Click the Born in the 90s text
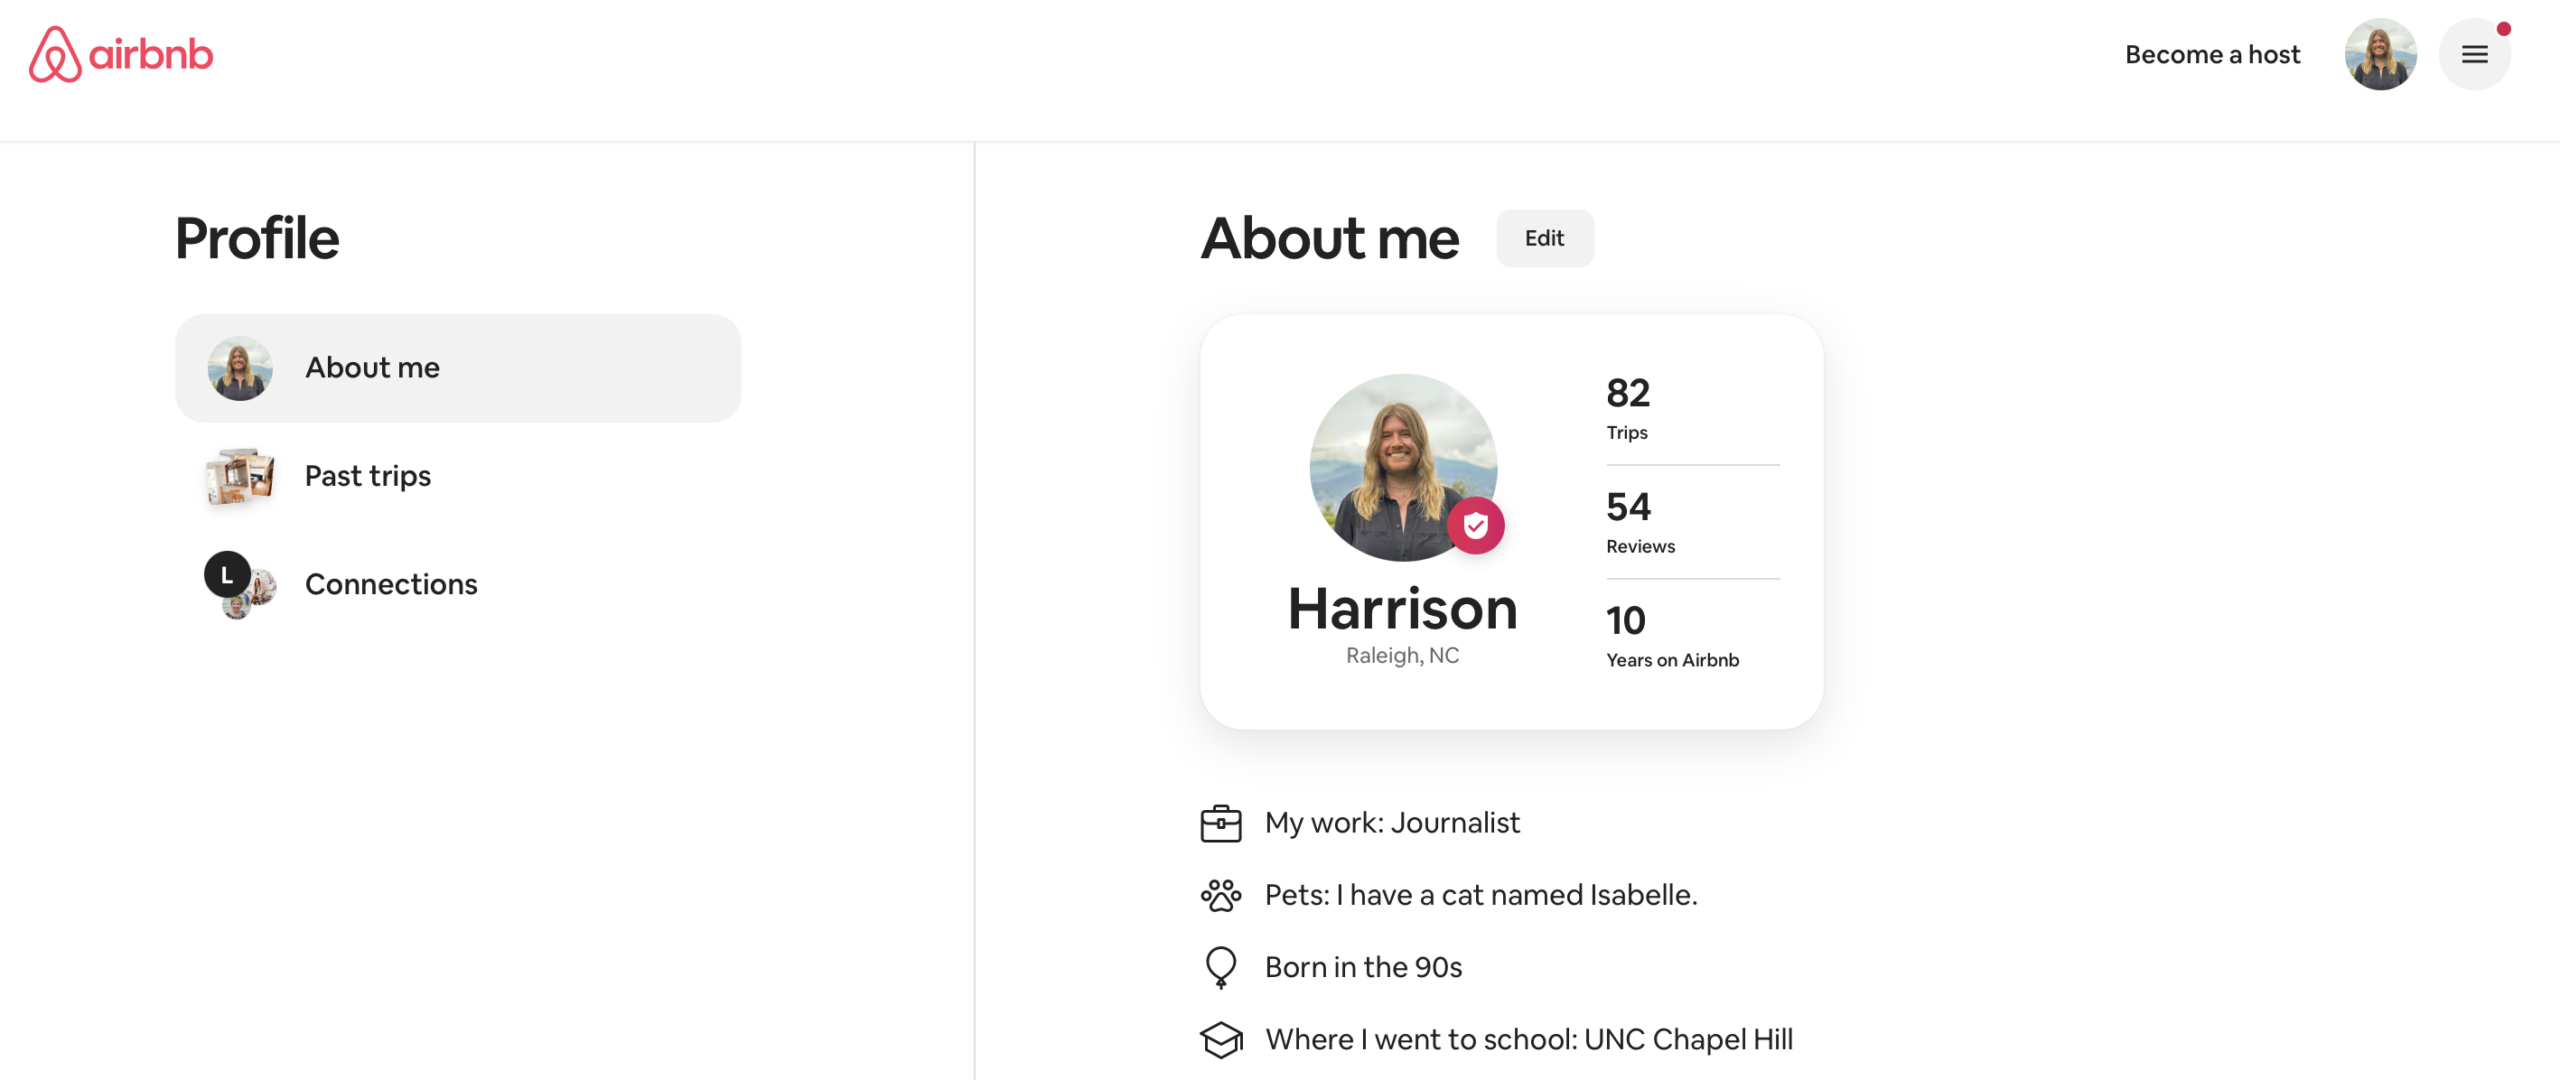2560x1080 pixels. [x=1363, y=967]
